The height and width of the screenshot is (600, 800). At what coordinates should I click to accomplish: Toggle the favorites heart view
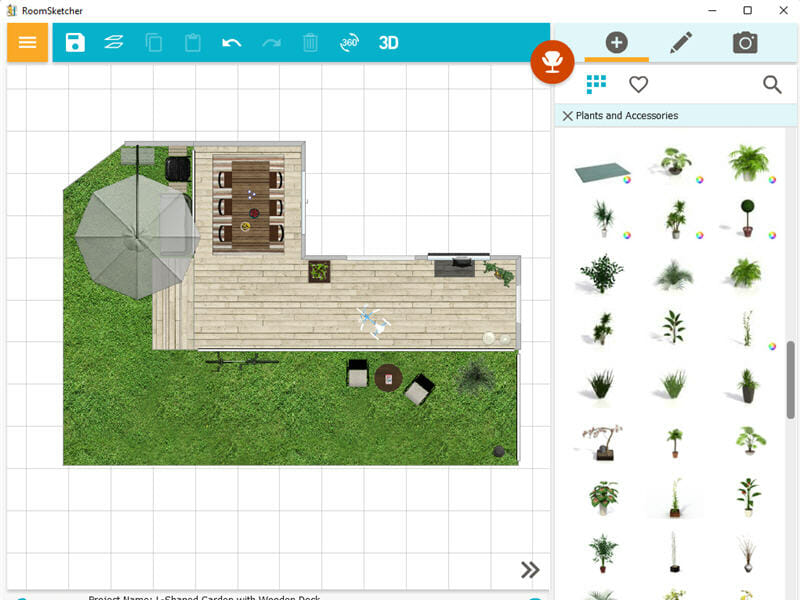pos(638,85)
